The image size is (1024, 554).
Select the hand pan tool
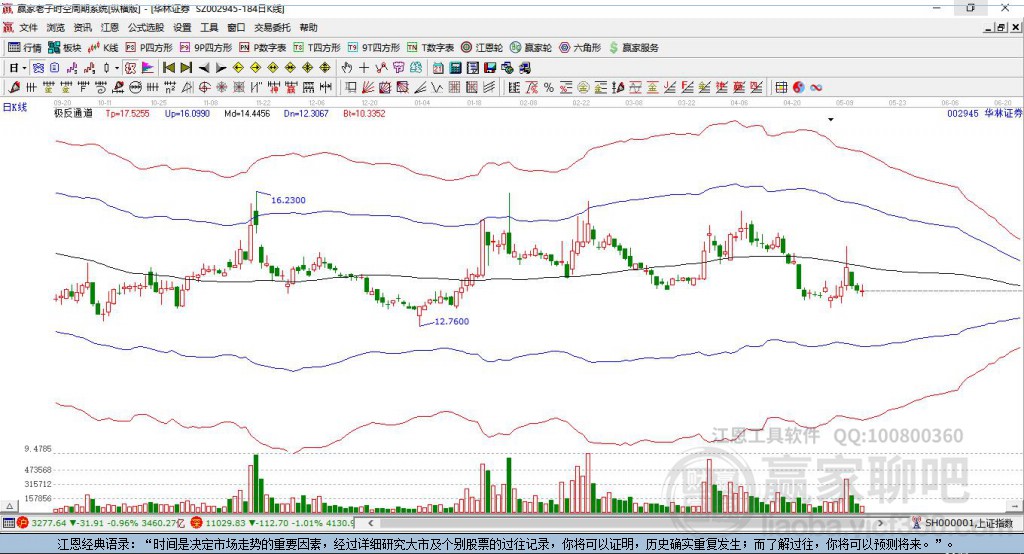point(347,68)
